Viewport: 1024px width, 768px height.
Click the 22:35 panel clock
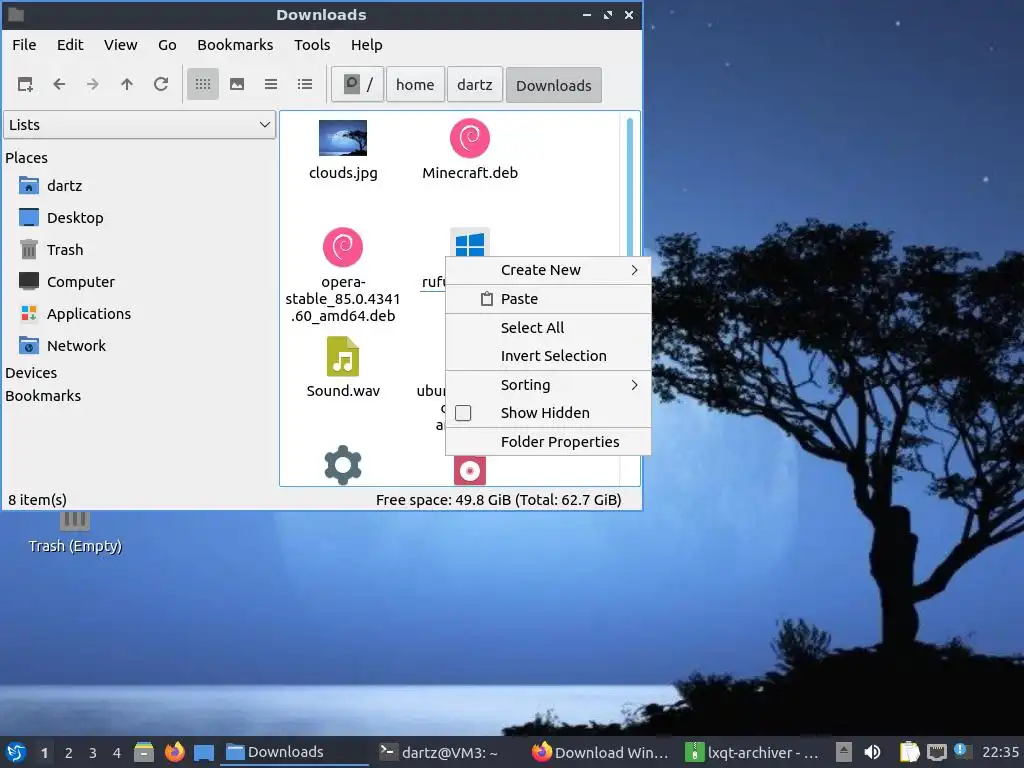pyautogui.click(x=1000, y=752)
